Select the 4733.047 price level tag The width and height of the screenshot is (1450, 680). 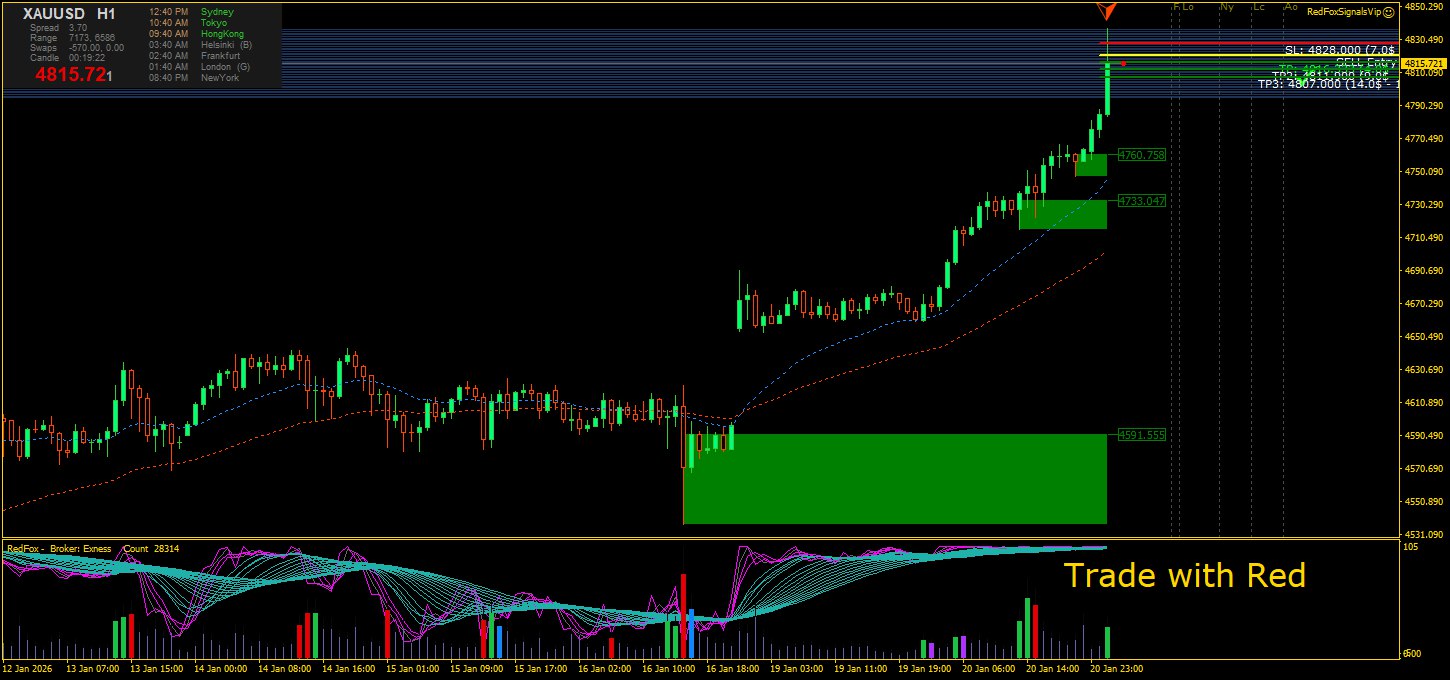[1142, 201]
